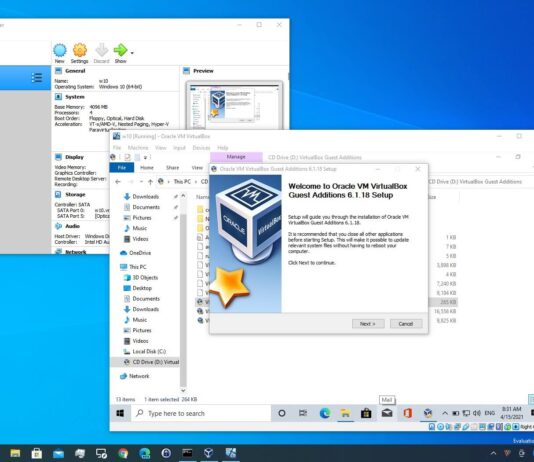The width and height of the screenshot is (534, 462).
Task: Select pinned Documents in Quick access
Action: pyautogui.click(x=146, y=207)
